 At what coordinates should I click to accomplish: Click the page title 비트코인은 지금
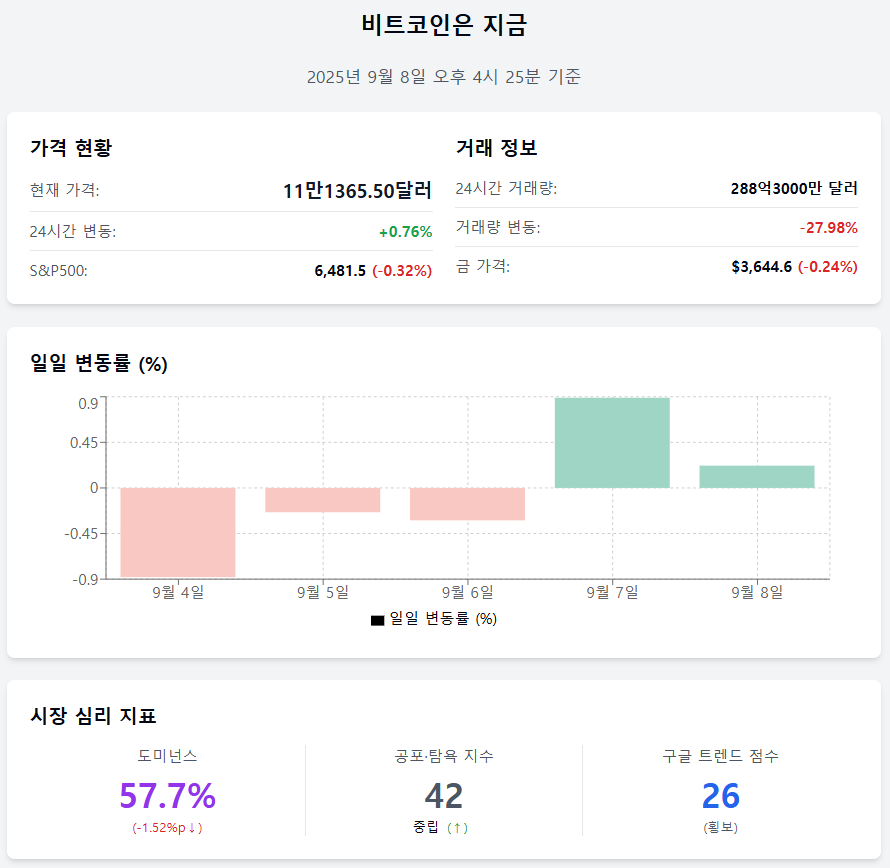tap(444, 26)
